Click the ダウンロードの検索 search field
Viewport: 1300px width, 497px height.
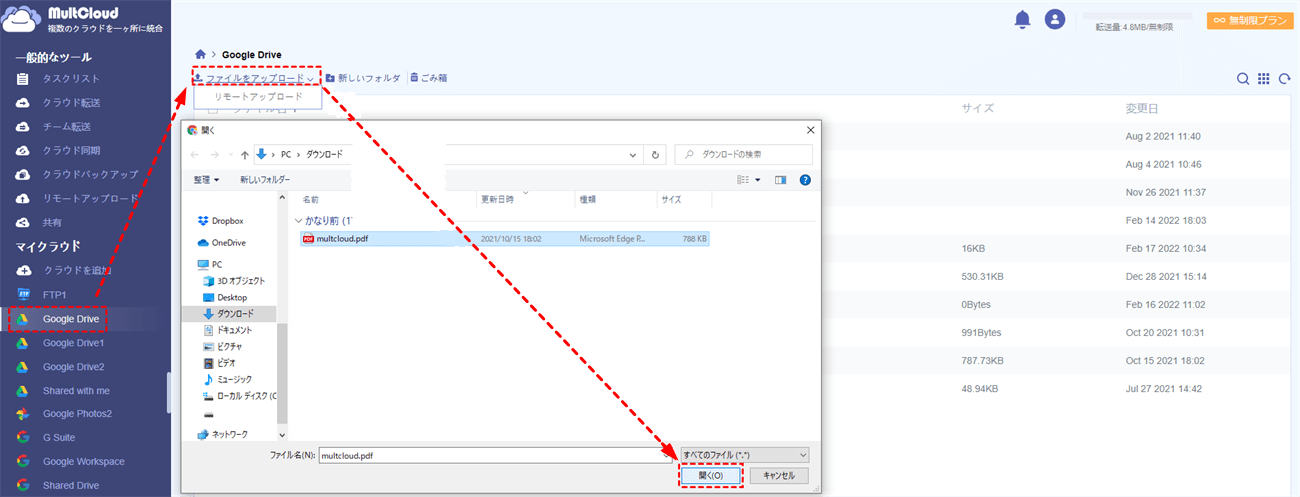coord(743,155)
